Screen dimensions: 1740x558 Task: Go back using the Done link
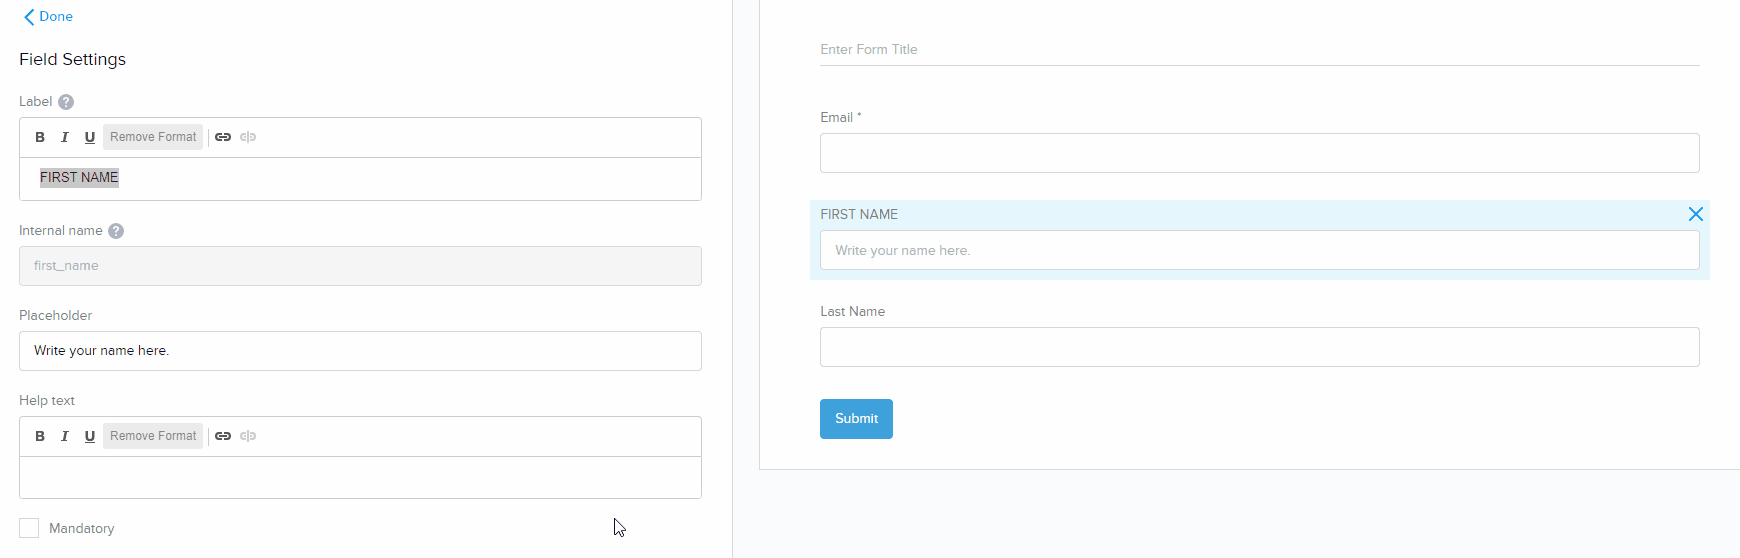coord(48,17)
